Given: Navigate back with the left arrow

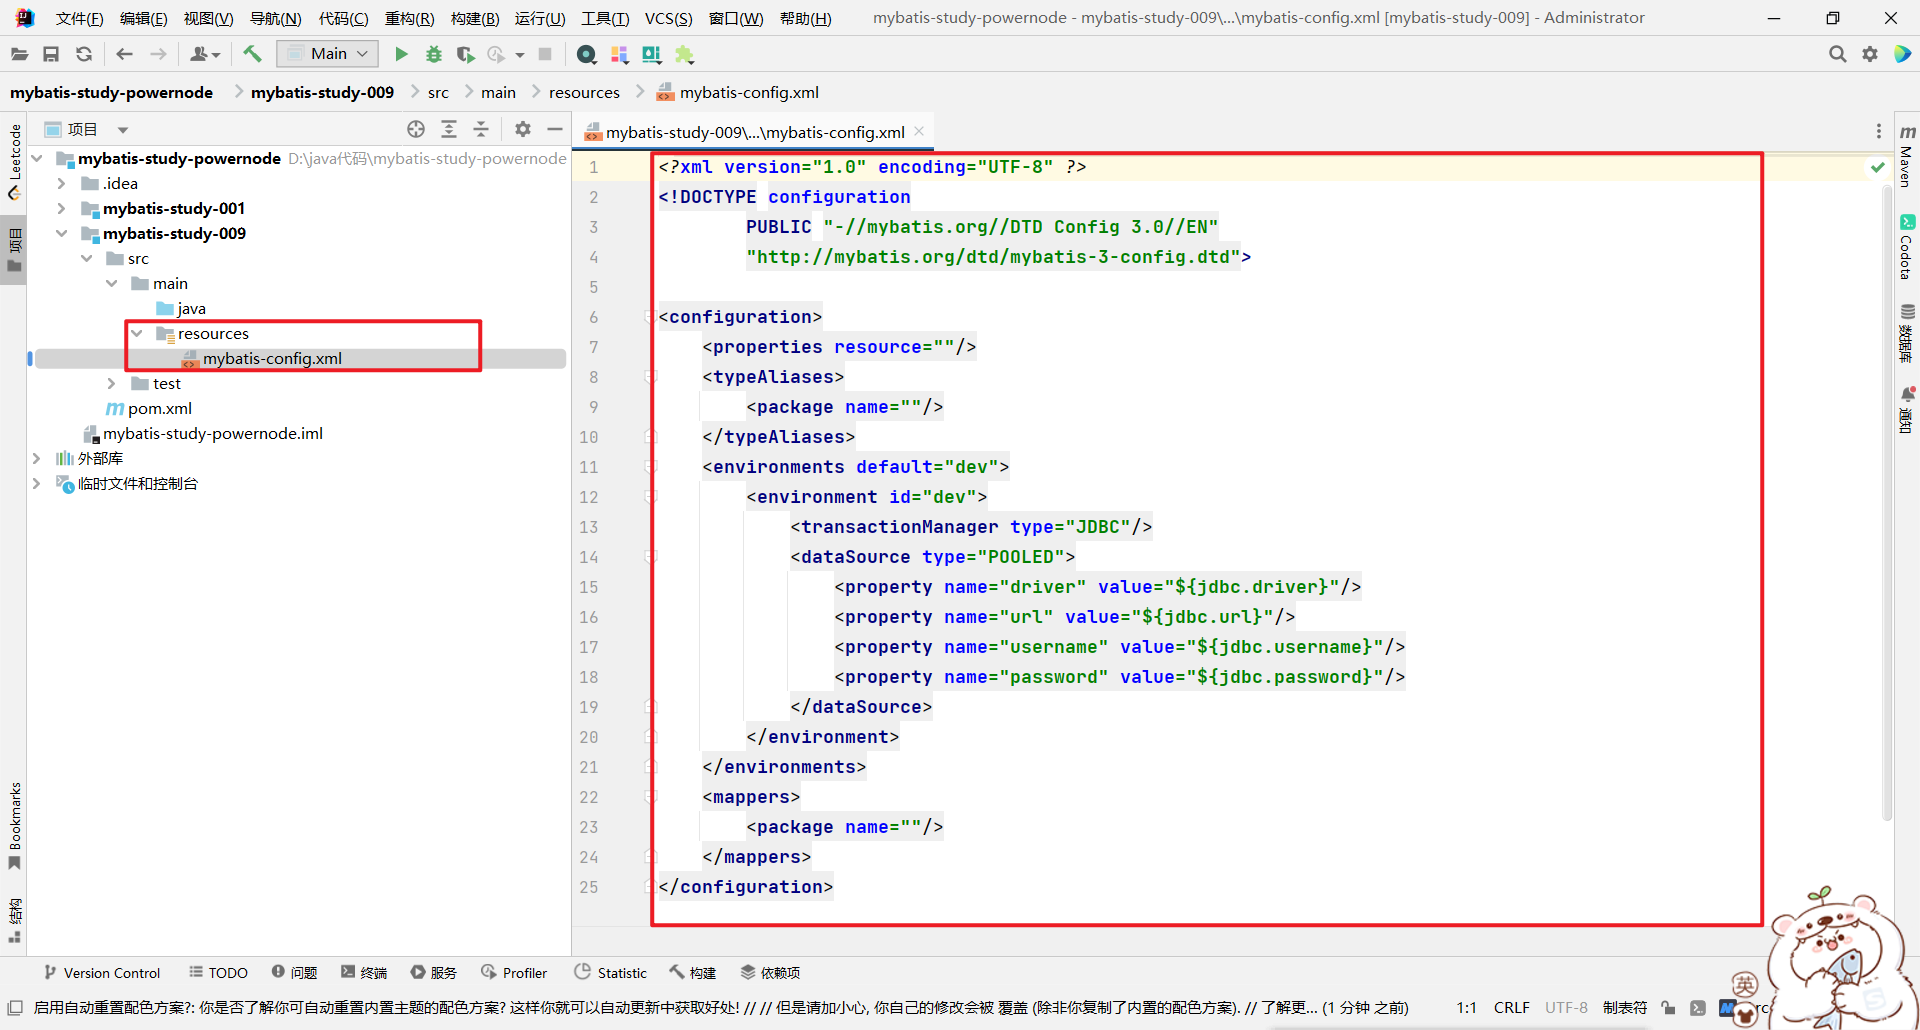Looking at the screenshot, I should 125,54.
